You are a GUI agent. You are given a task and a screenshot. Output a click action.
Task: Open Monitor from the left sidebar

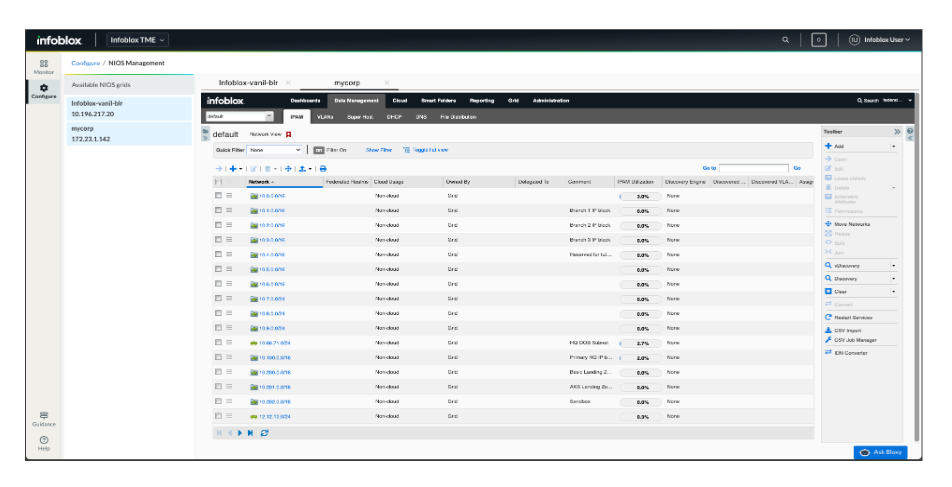coord(44,66)
